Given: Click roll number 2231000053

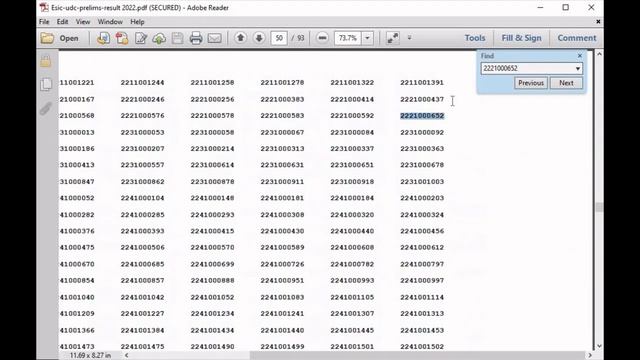Looking at the screenshot, I should point(142,132).
